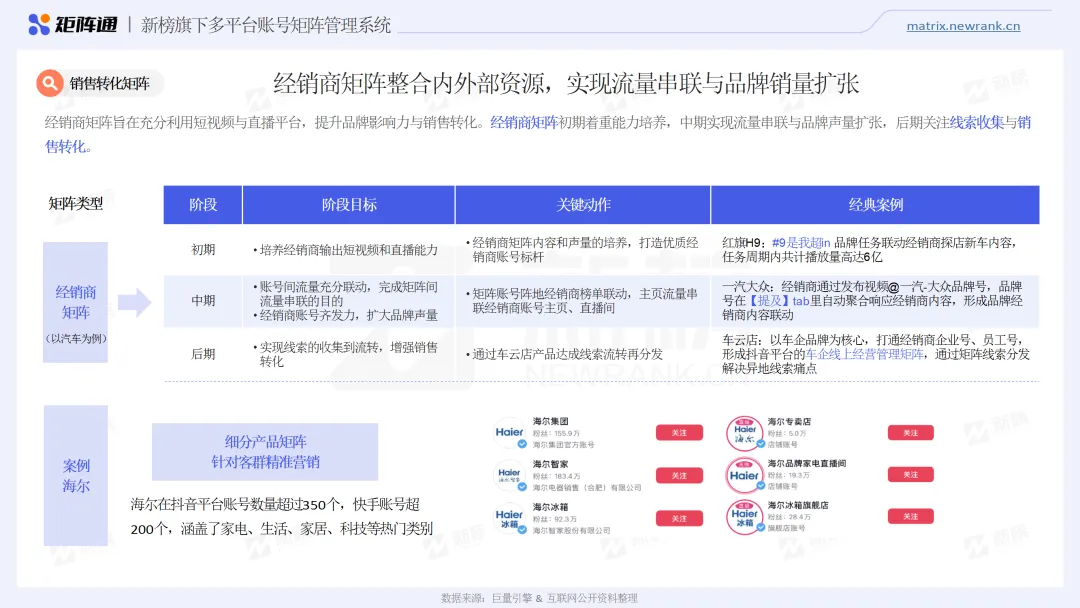Click the arrow icon beside 经销商矩阵
This screenshot has height=608, width=1080.
click(x=134, y=302)
